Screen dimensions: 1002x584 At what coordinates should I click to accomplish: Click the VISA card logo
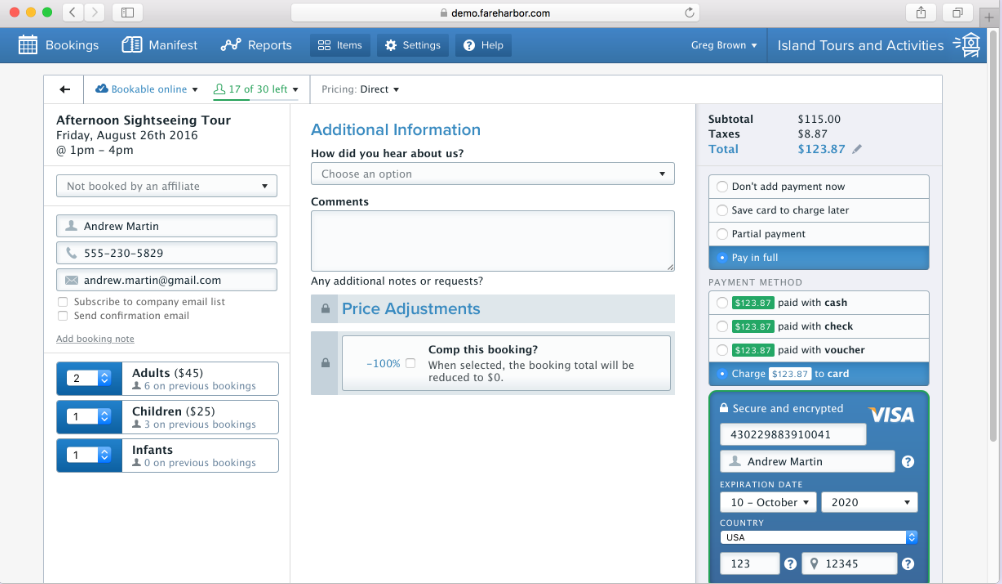891,415
